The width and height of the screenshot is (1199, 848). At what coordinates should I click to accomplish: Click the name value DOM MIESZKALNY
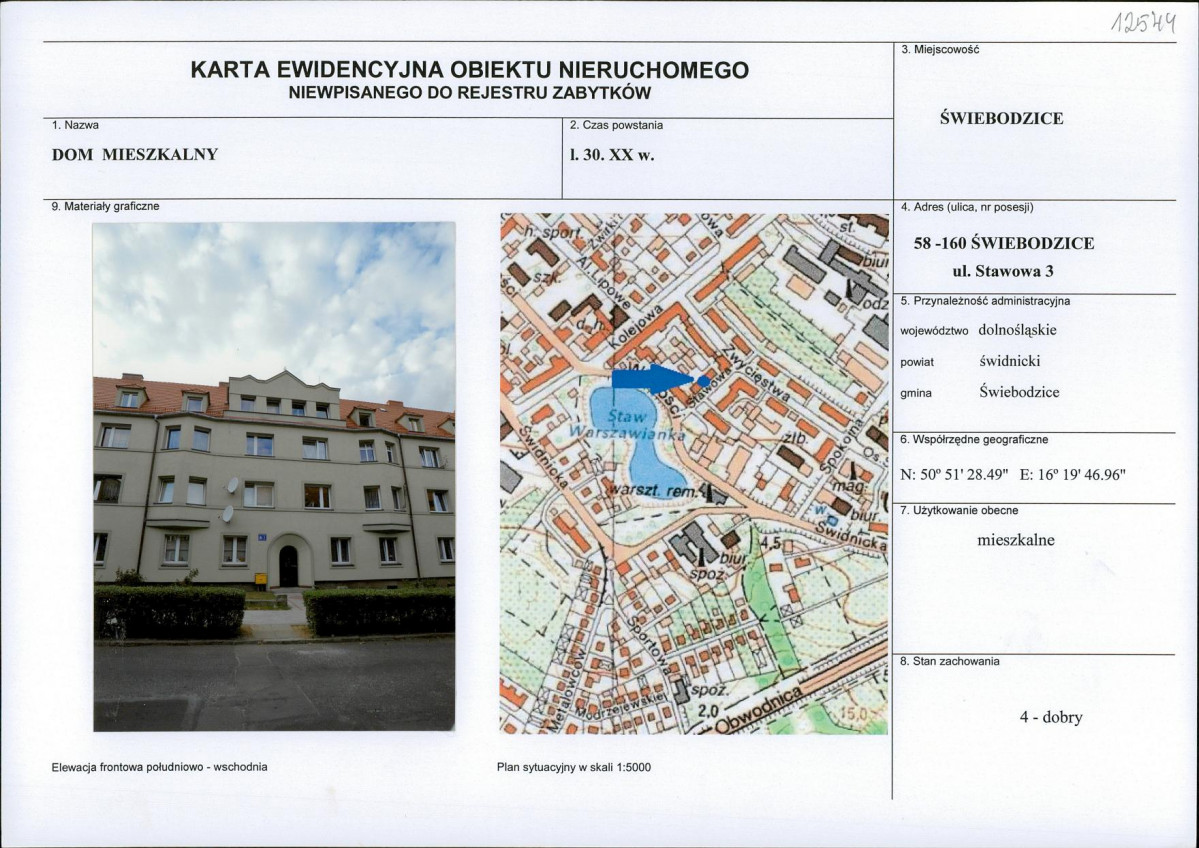click(x=135, y=154)
